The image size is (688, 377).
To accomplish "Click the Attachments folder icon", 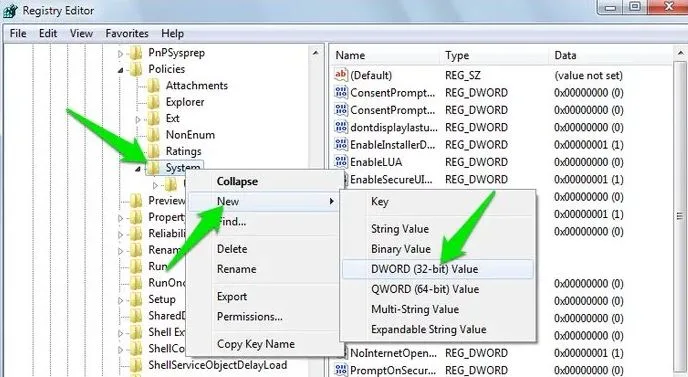I will (x=154, y=86).
